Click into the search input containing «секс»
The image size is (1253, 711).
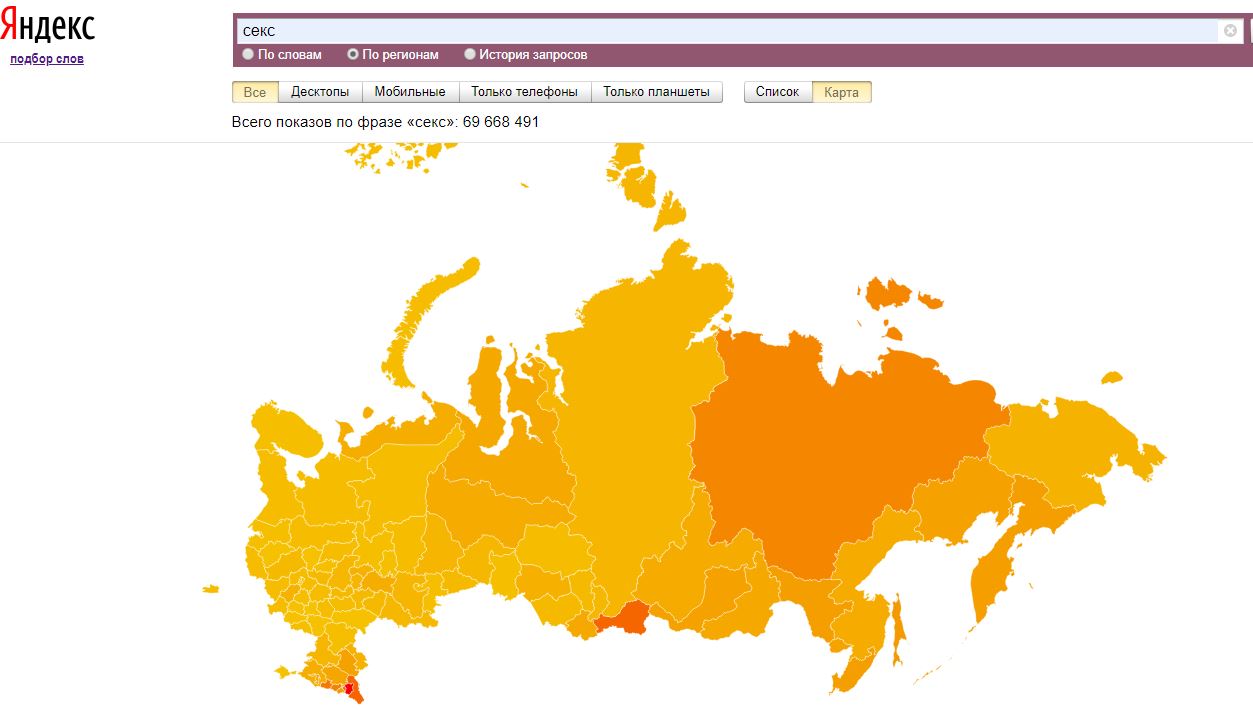[x=728, y=31]
